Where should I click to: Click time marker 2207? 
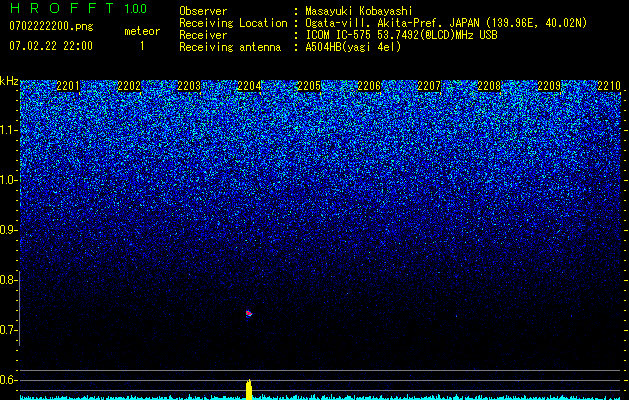[x=429, y=86]
